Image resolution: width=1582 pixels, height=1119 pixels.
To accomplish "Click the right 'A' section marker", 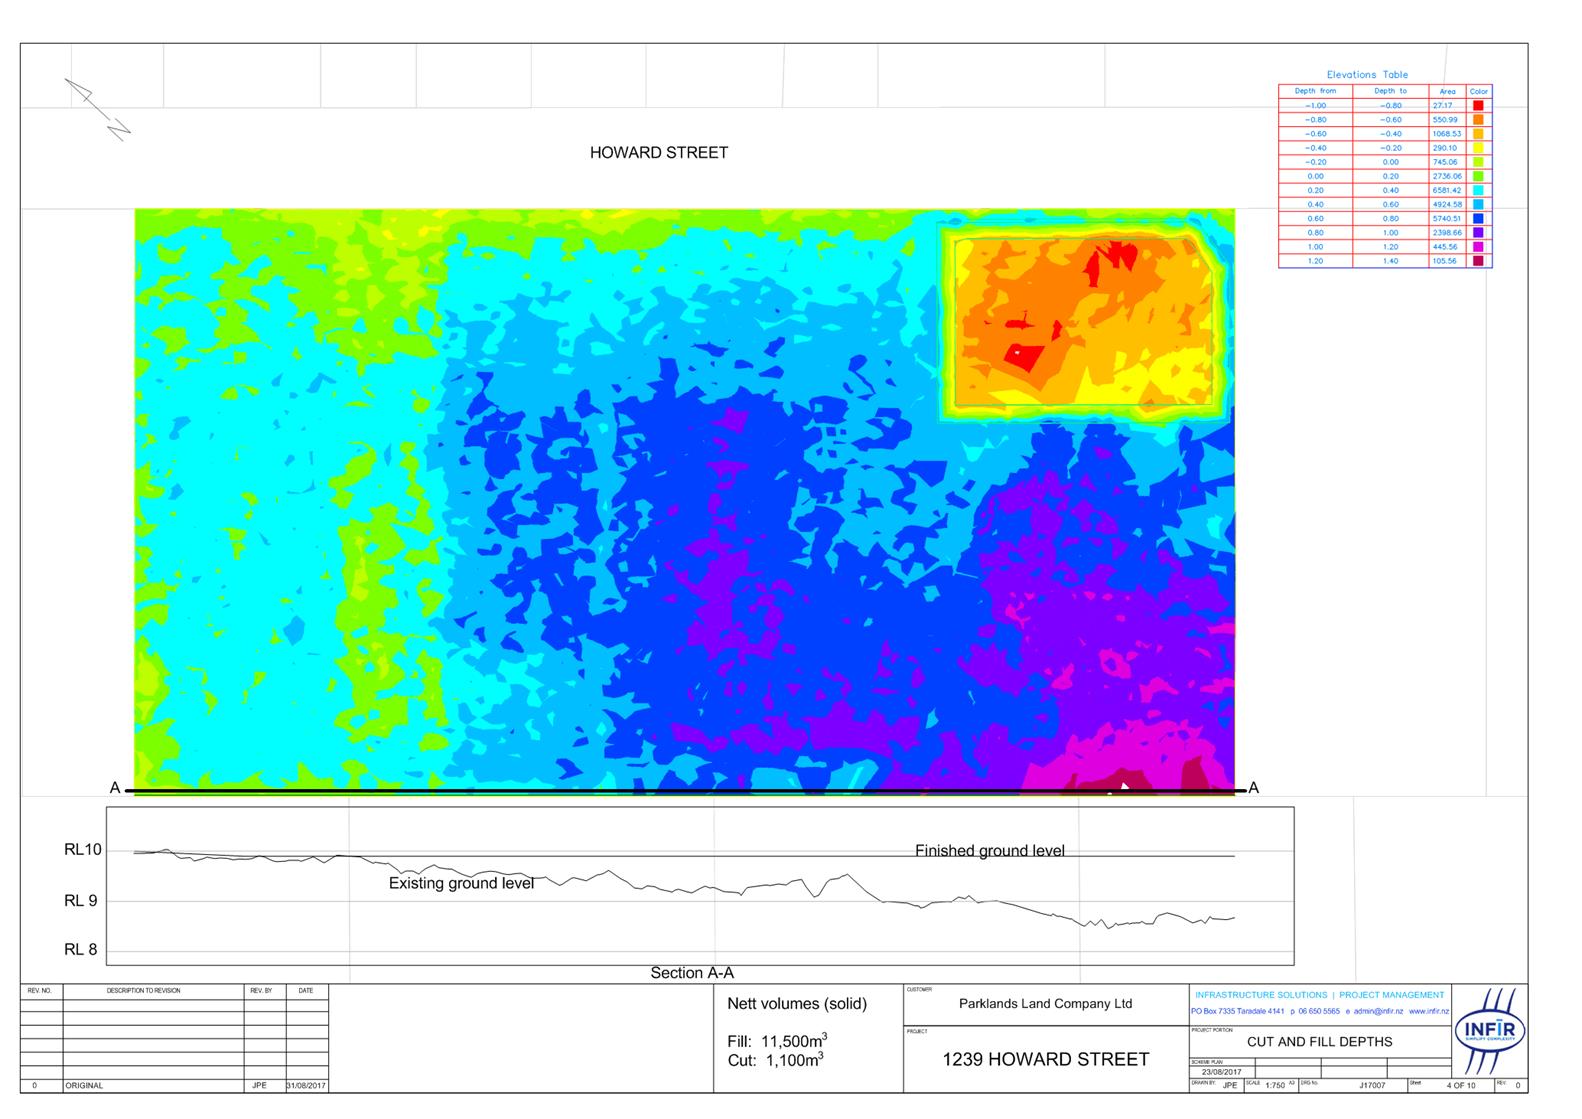I will coord(1254,788).
